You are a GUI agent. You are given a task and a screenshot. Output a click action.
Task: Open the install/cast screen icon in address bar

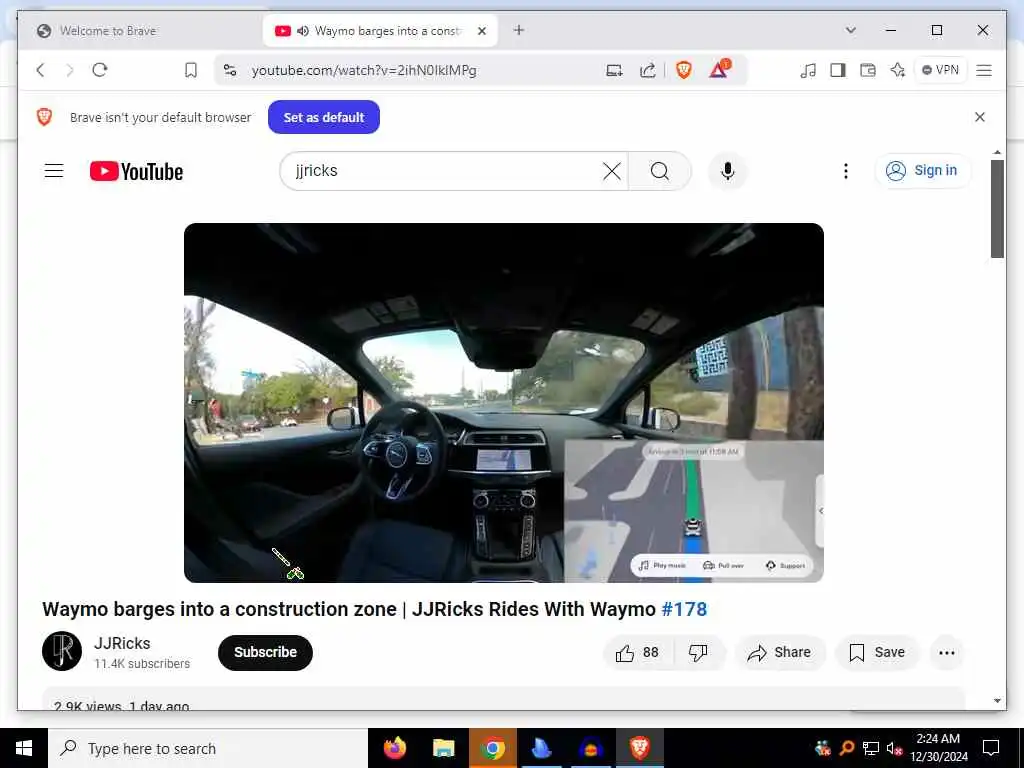614,70
